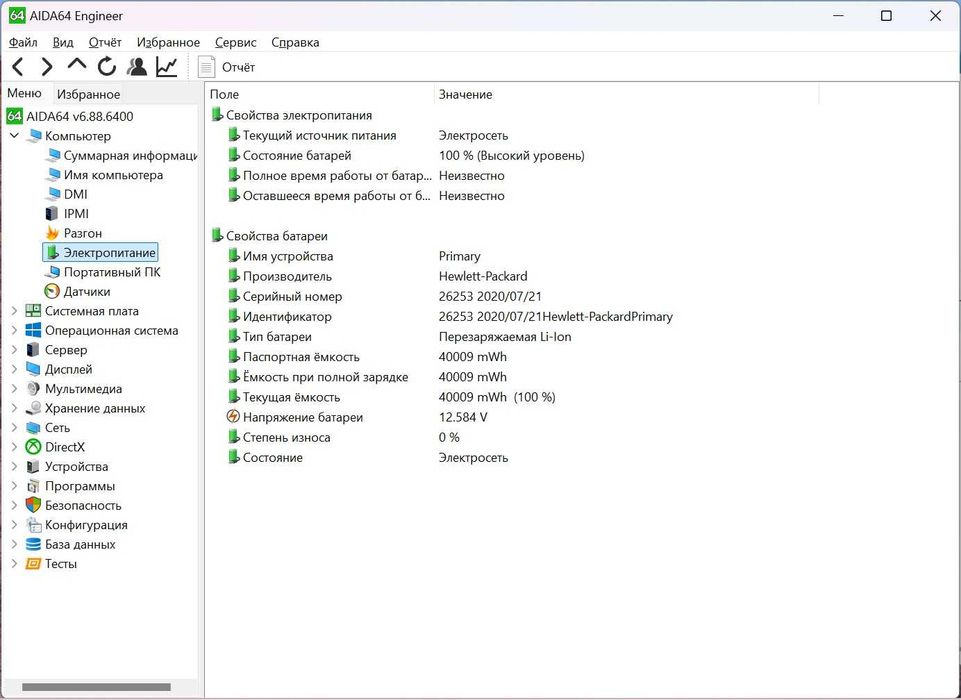
Task: Click the Перезаряжаемая Li-Ion value
Action: pos(505,337)
